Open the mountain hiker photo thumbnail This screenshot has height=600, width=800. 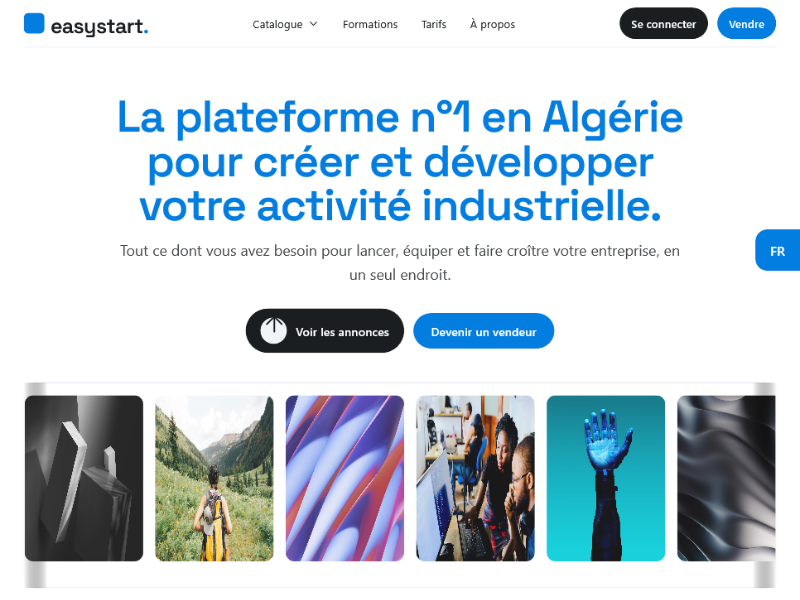pos(214,479)
